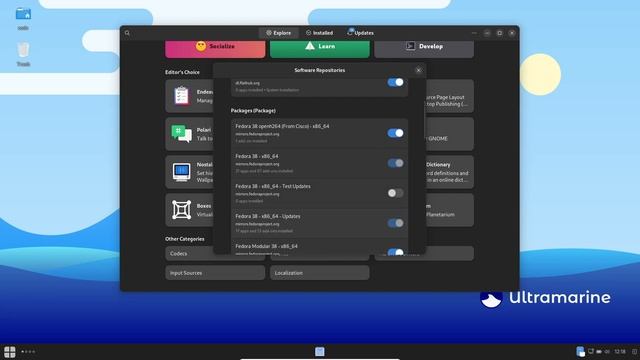The width and height of the screenshot is (640, 360).
Task: Click the volume icon in system tray
Action: coord(607,351)
